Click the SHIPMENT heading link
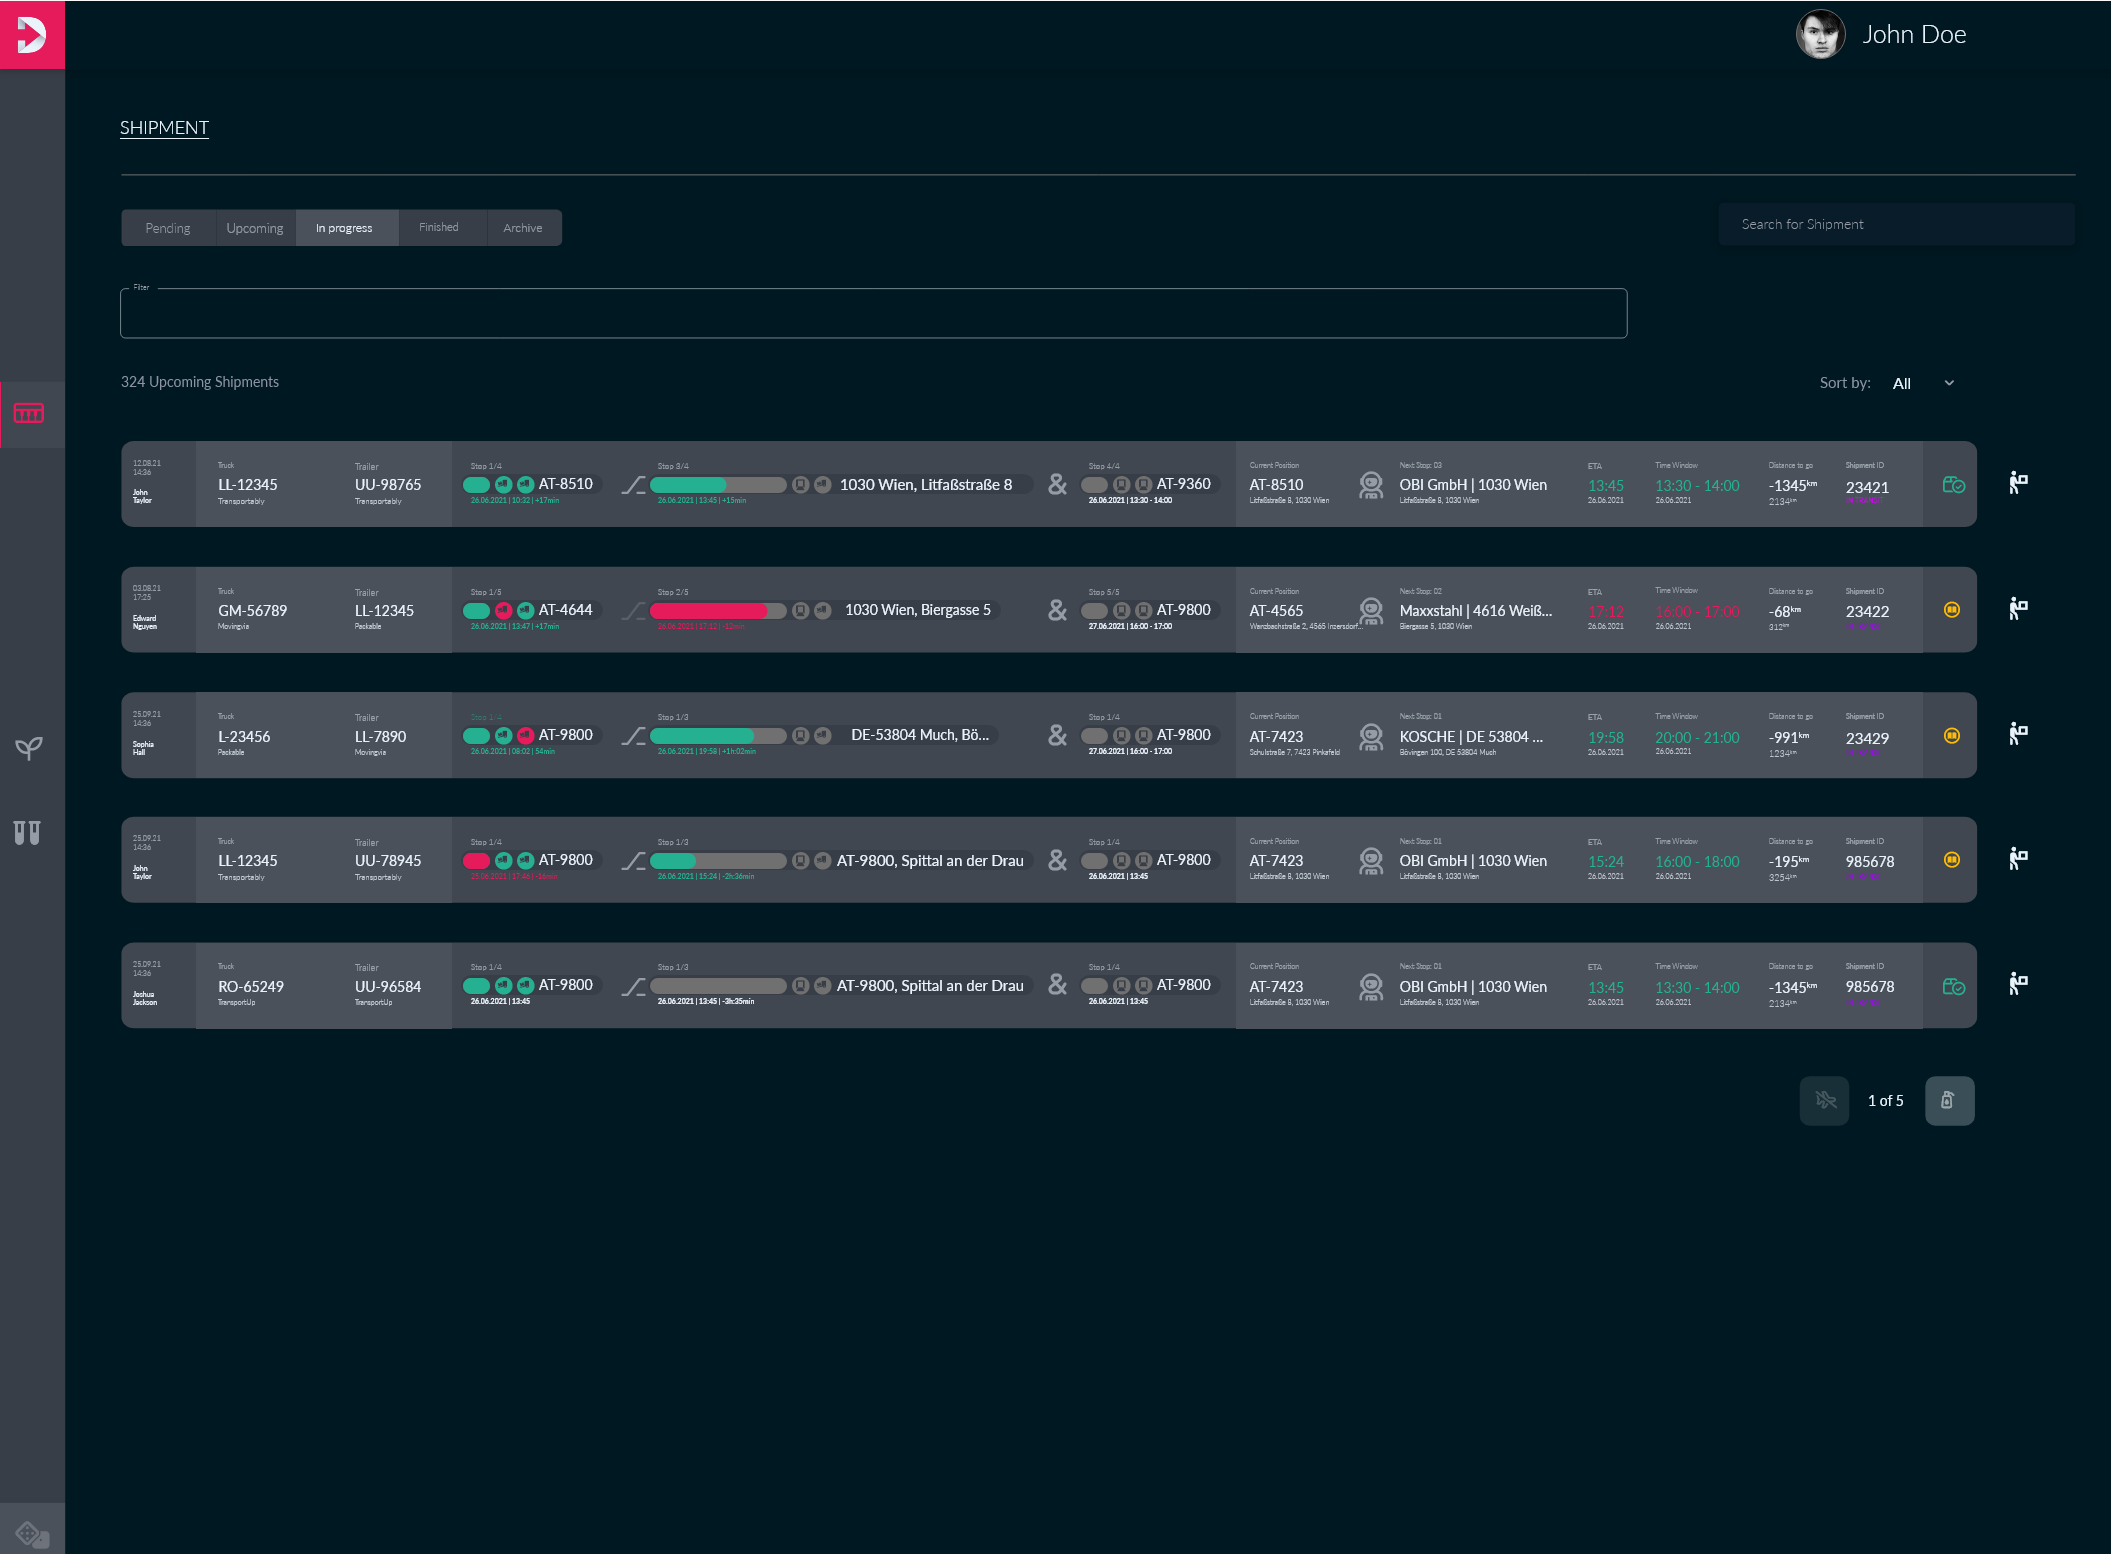This screenshot has width=2111, height=1554. coord(164,128)
